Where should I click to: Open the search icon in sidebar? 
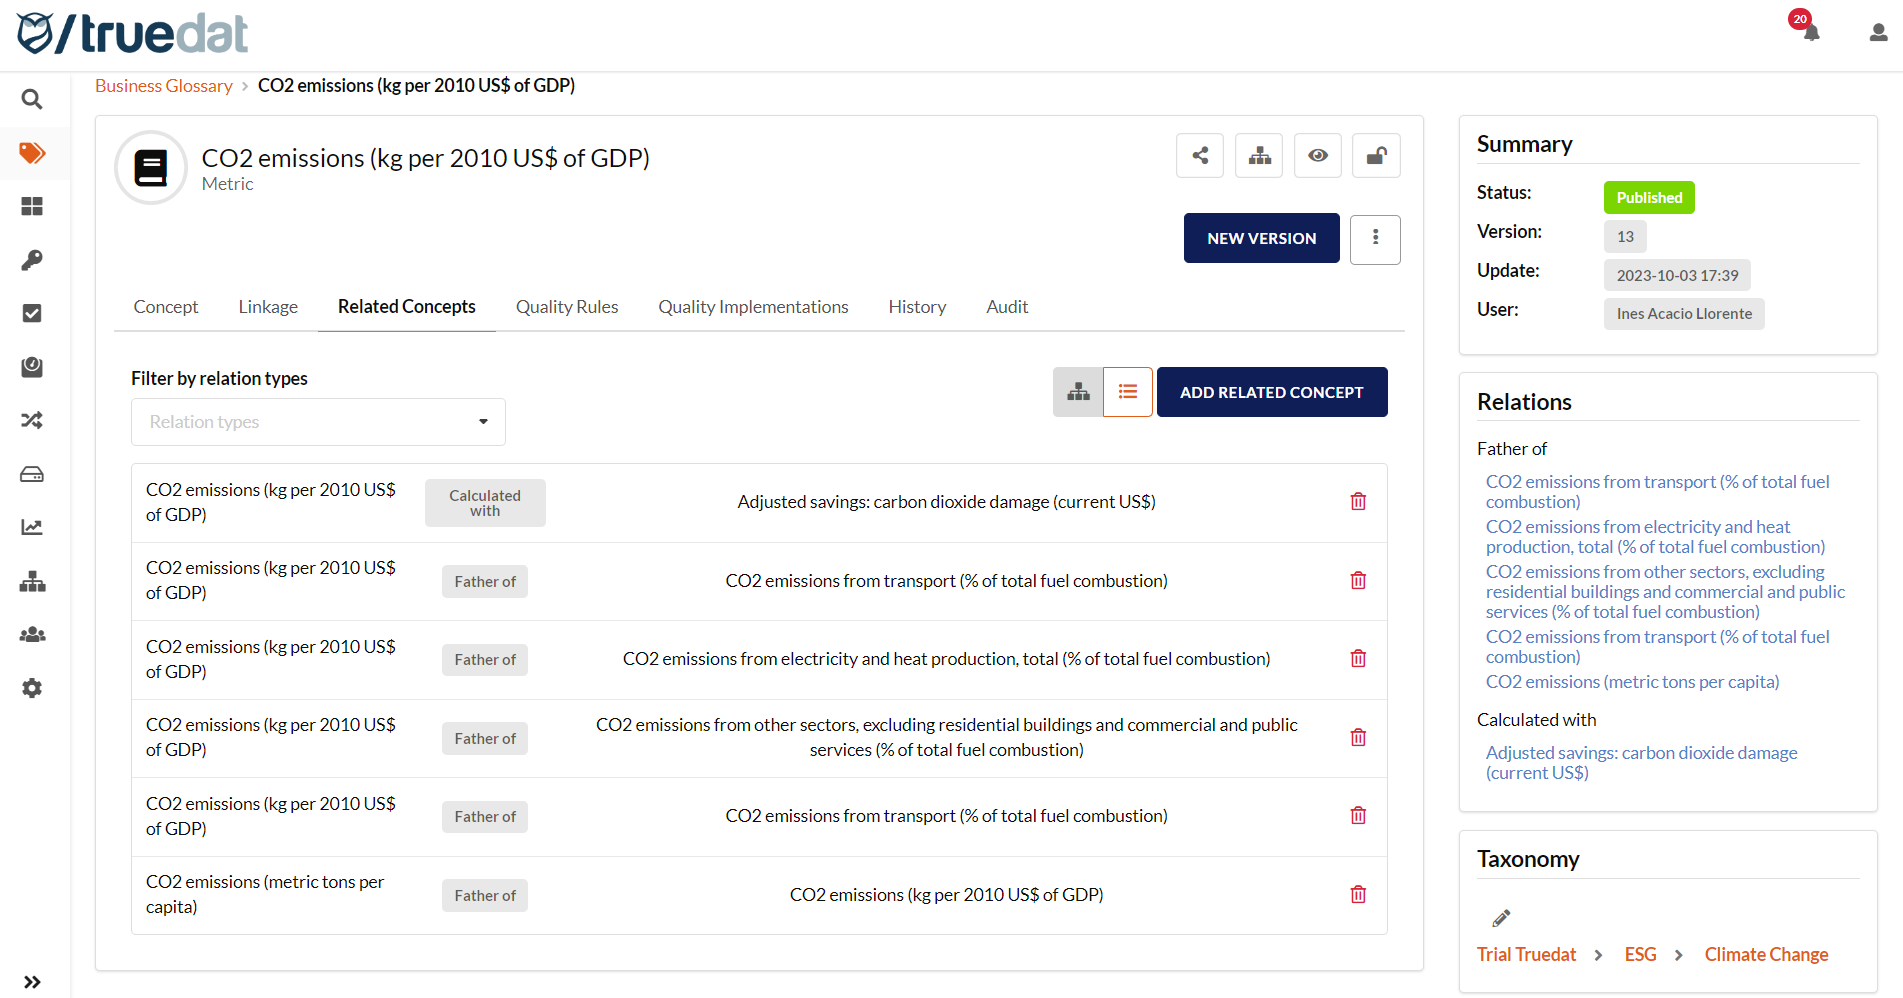(x=32, y=99)
